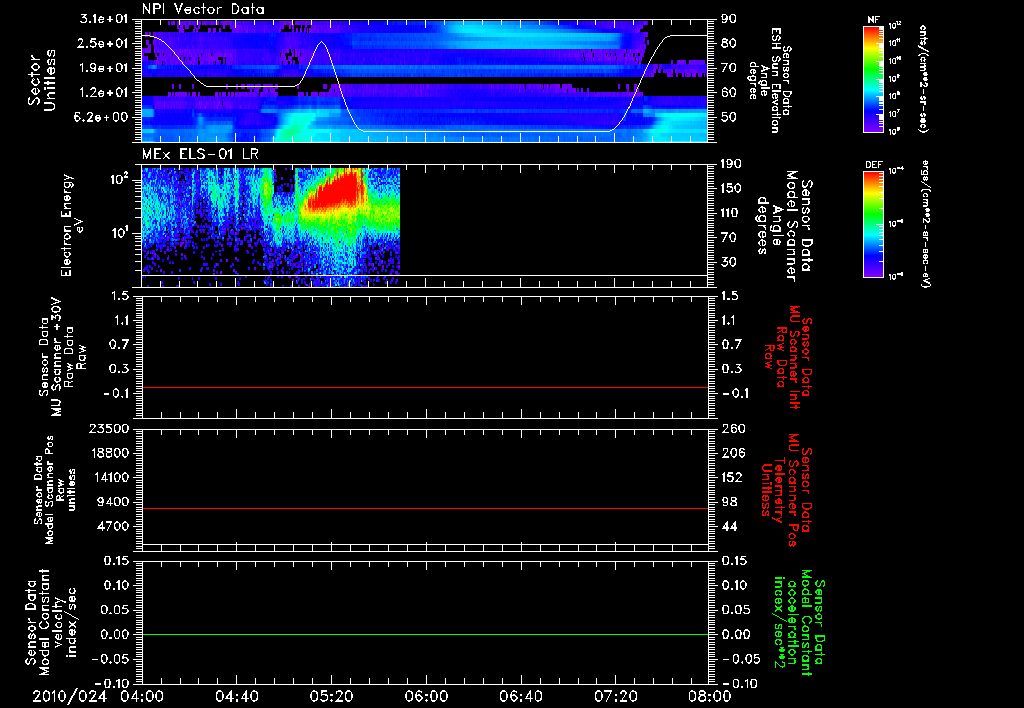Click the Model Scanner Pos Raw unitless label
The image size is (1024, 708).
pyautogui.click(x=55, y=490)
